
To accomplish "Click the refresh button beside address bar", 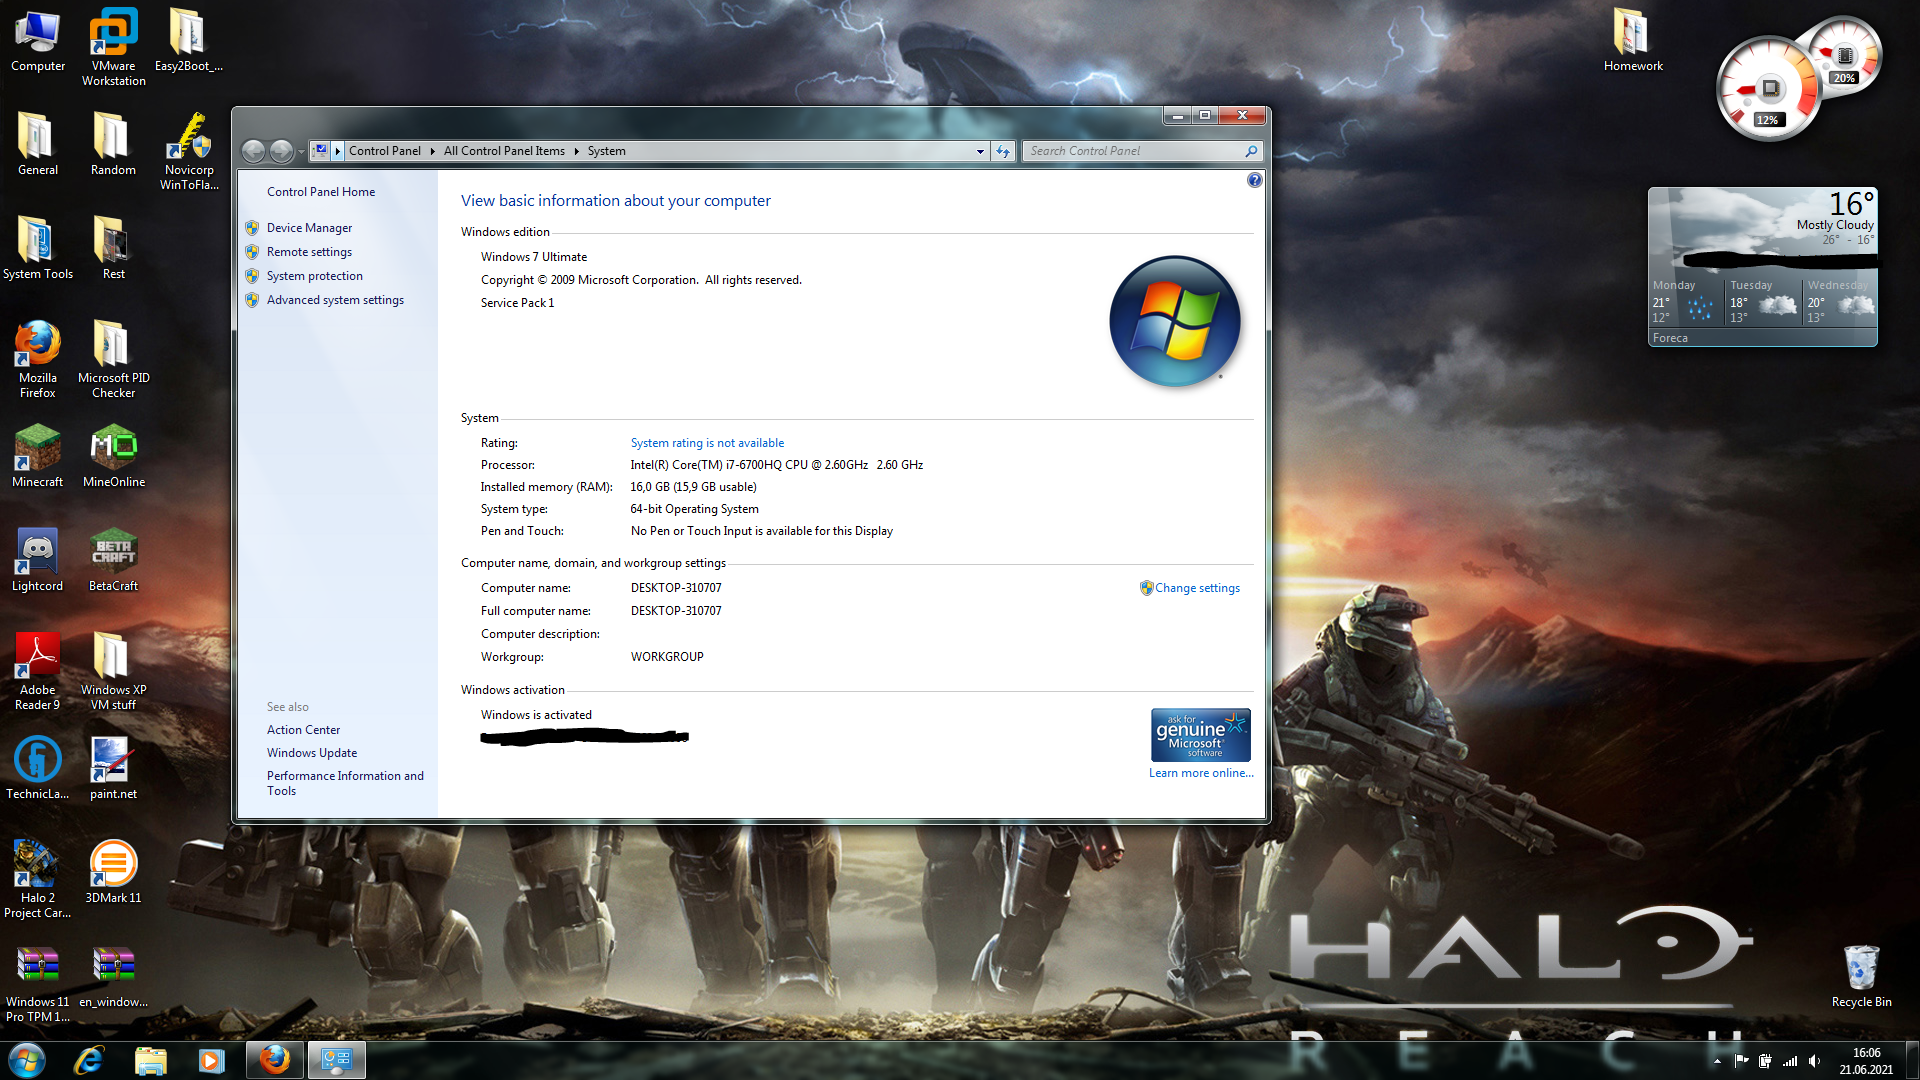I will (1003, 151).
